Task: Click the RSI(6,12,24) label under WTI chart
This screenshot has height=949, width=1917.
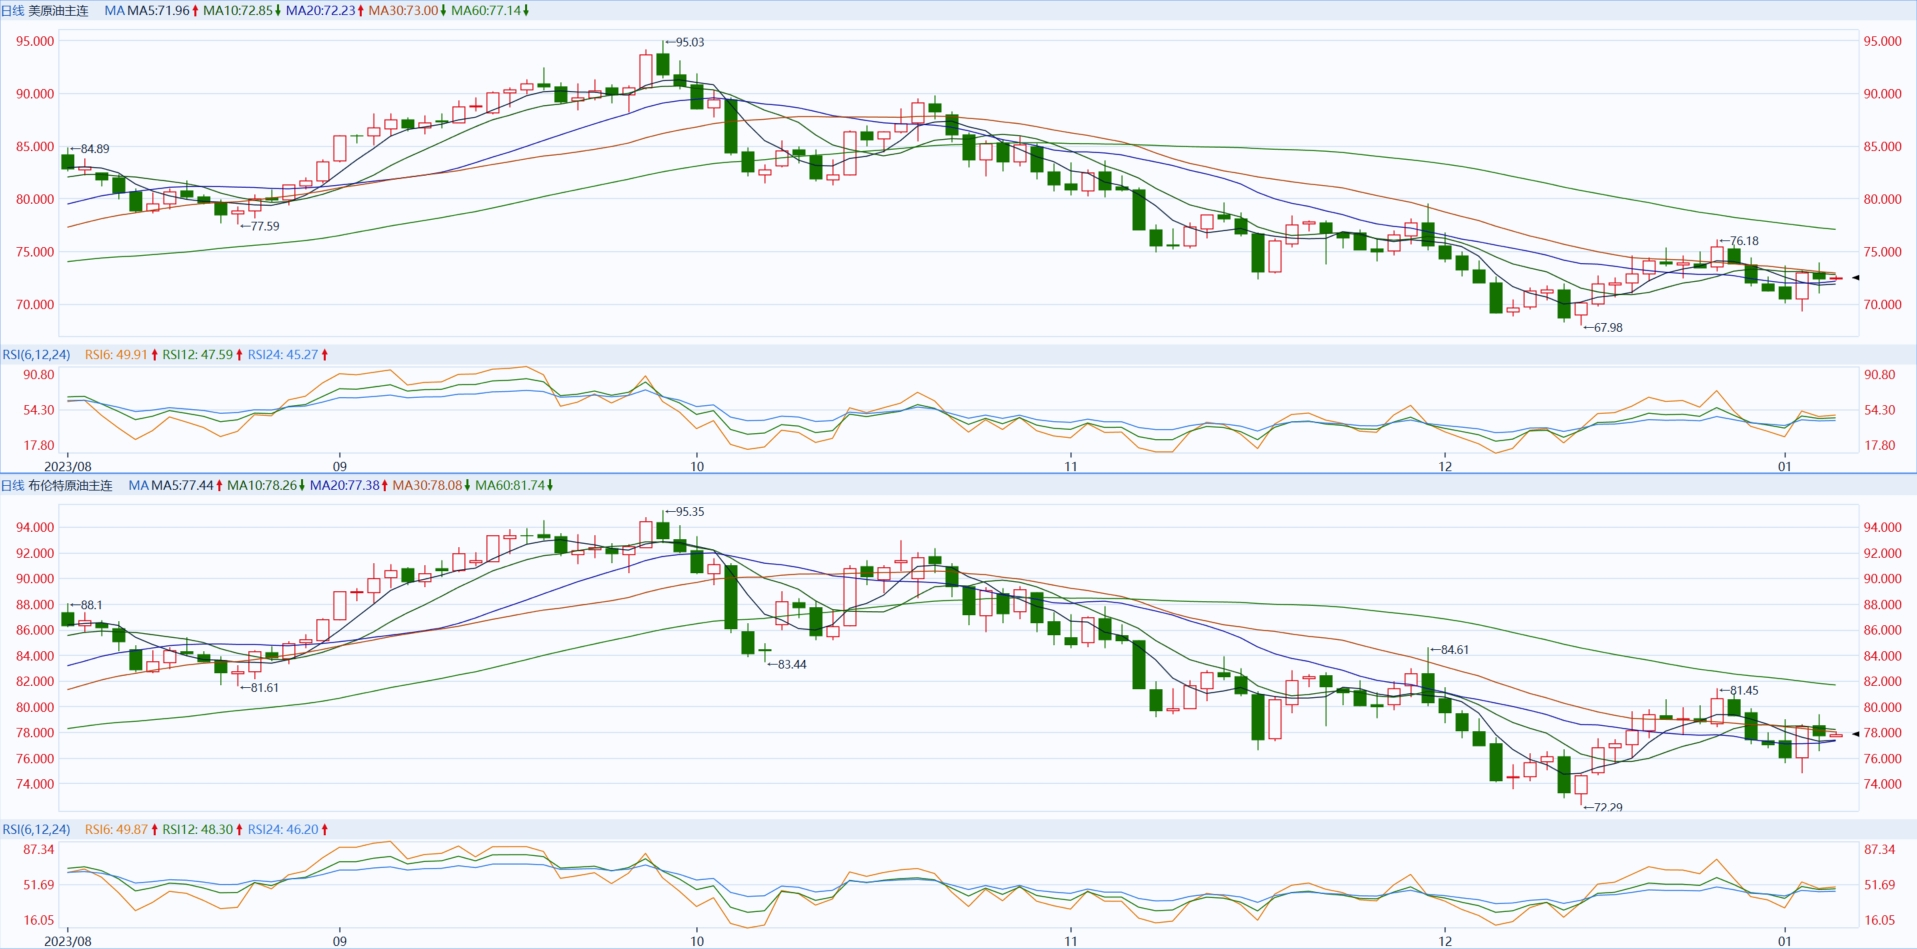Action: coord(37,355)
